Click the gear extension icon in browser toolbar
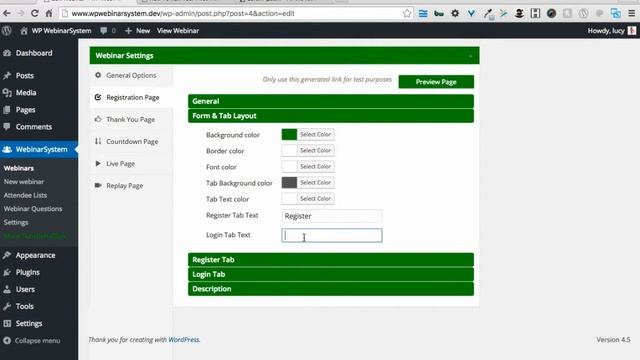The image size is (640, 360). [x=455, y=13]
